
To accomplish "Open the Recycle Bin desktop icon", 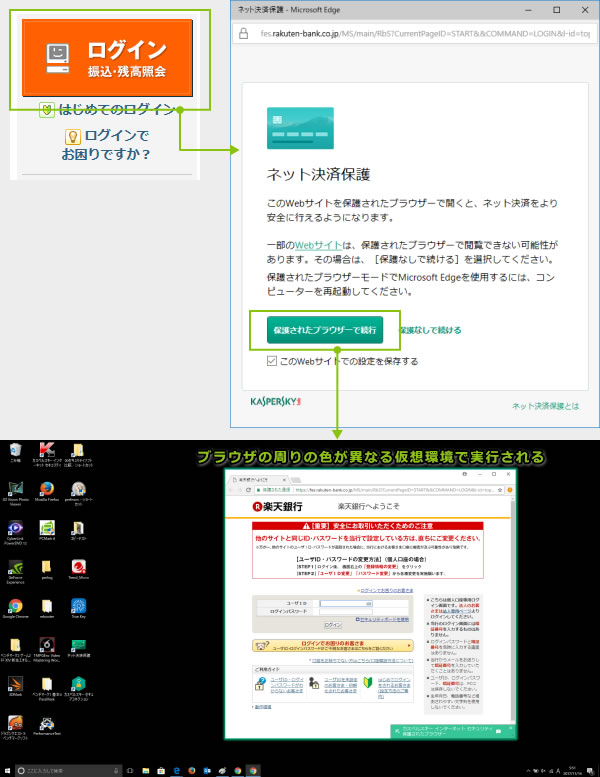I will tap(15, 453).
